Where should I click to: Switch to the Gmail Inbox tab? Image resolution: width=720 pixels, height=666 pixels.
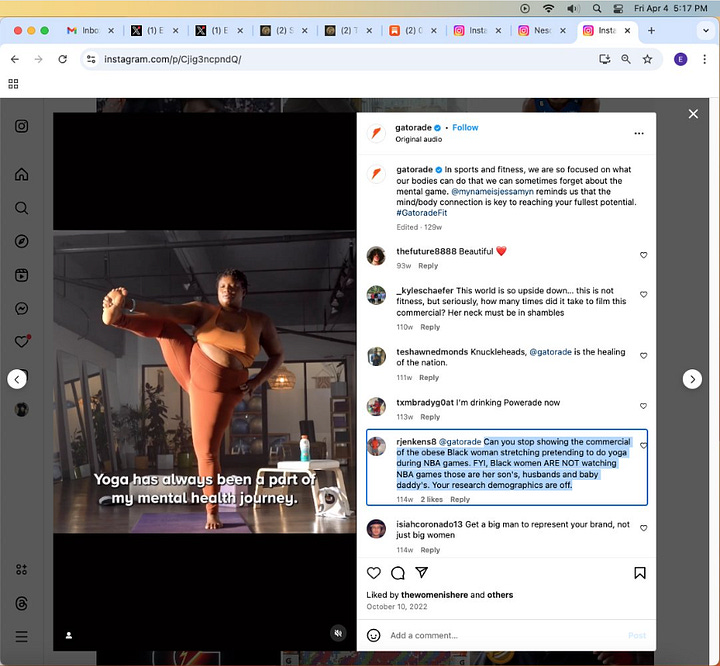tap(90, 30)
